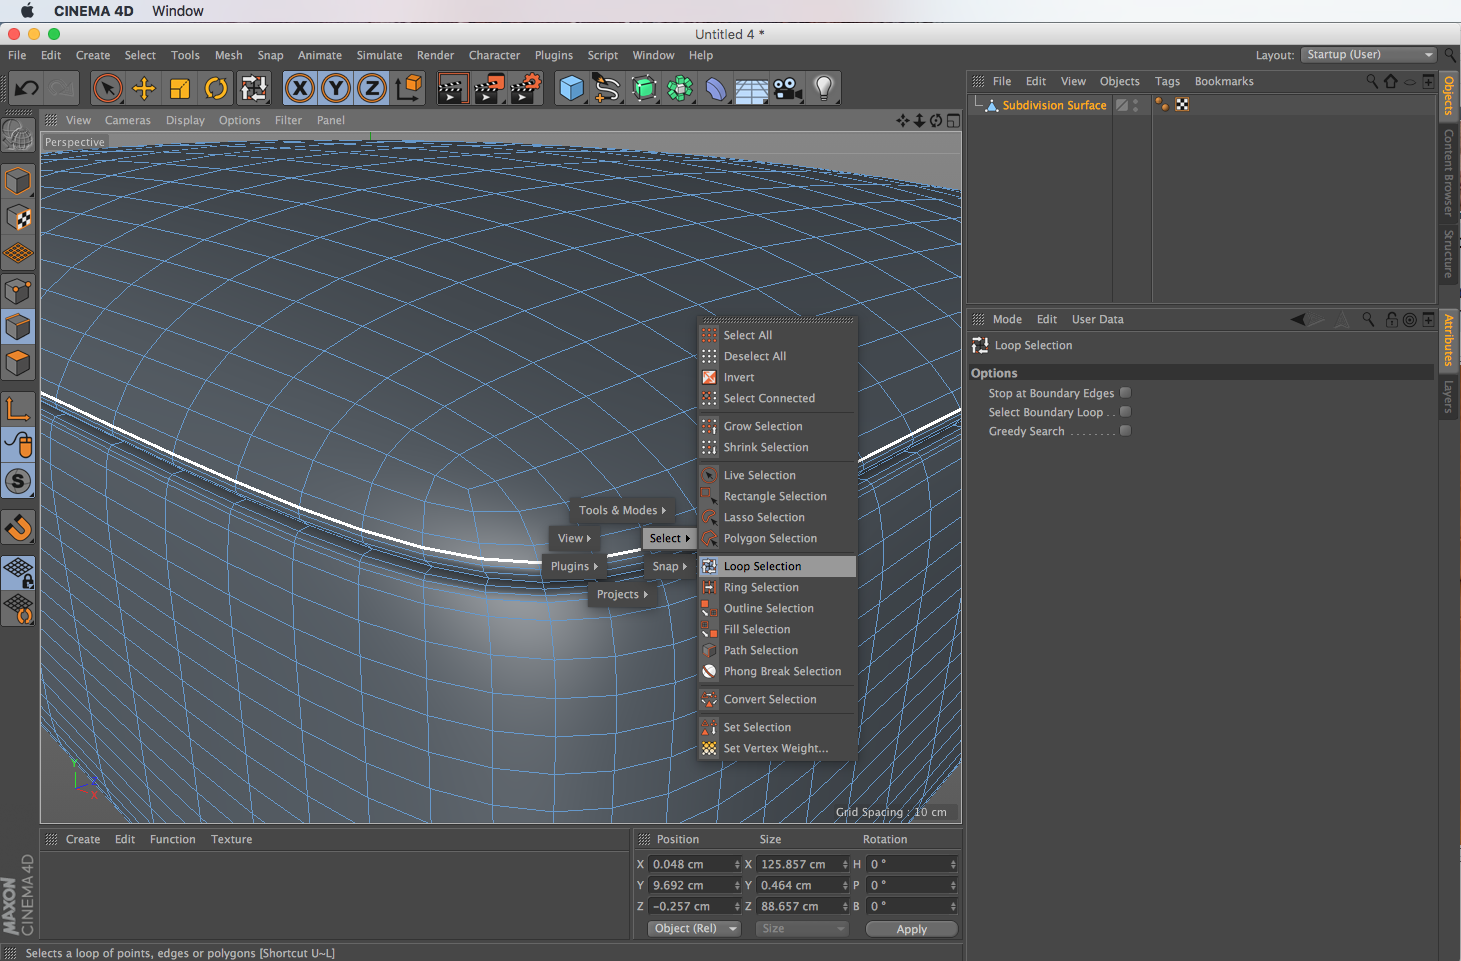Enable Stop at Boundary Edges checkbox
This screenshot has height=961, width=1461.
pos(1125,393)
